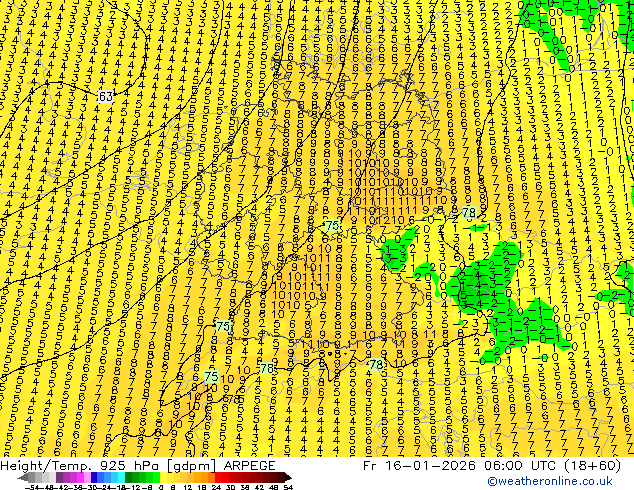
Task: Click the dark blue legend swatch near -30
Action: click(x=94, y=478)
